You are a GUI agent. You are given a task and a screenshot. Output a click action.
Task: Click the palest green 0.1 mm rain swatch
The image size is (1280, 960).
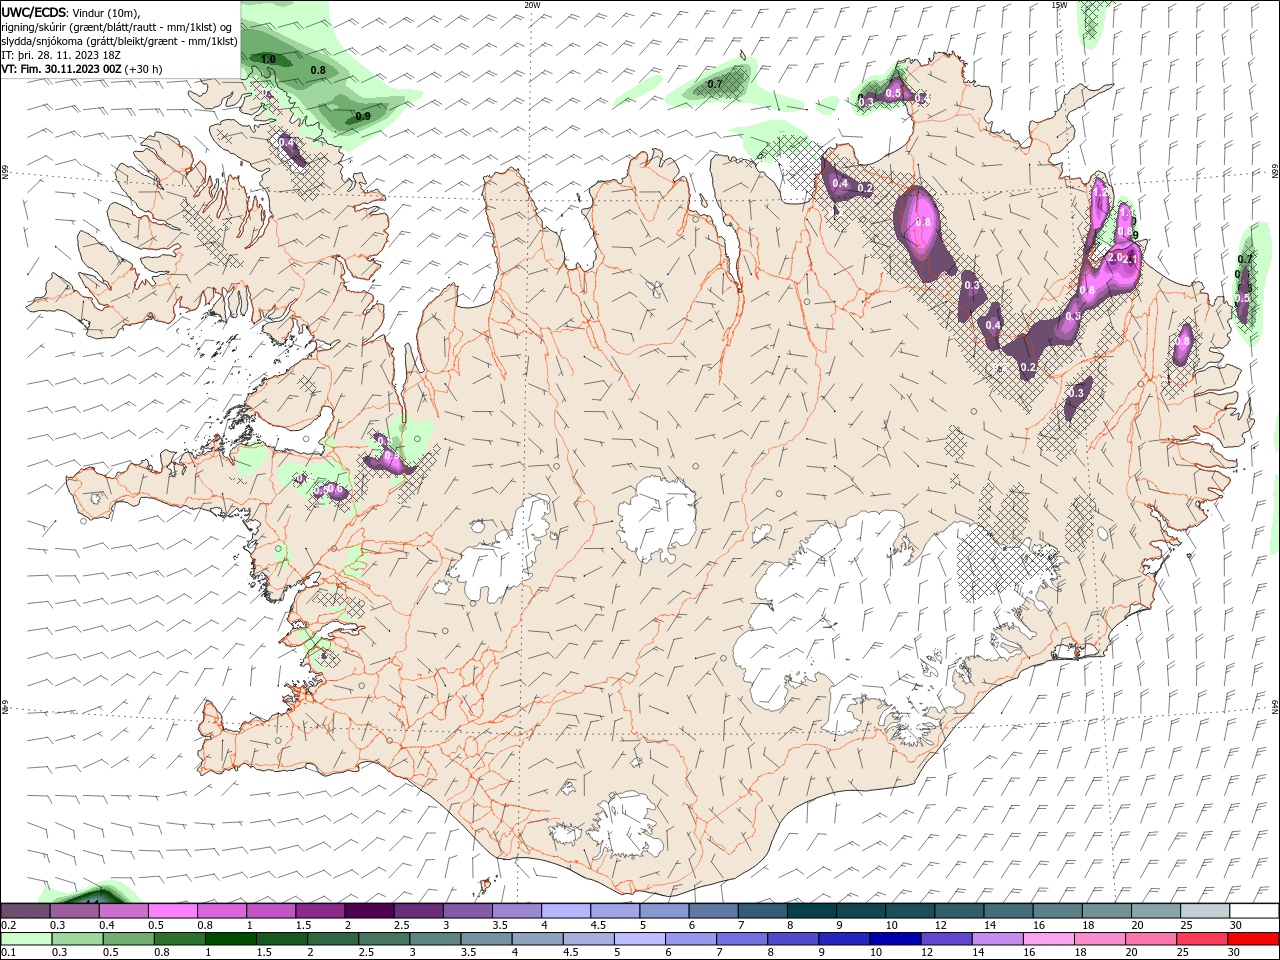pyautogui.click(x=26, y=939)
